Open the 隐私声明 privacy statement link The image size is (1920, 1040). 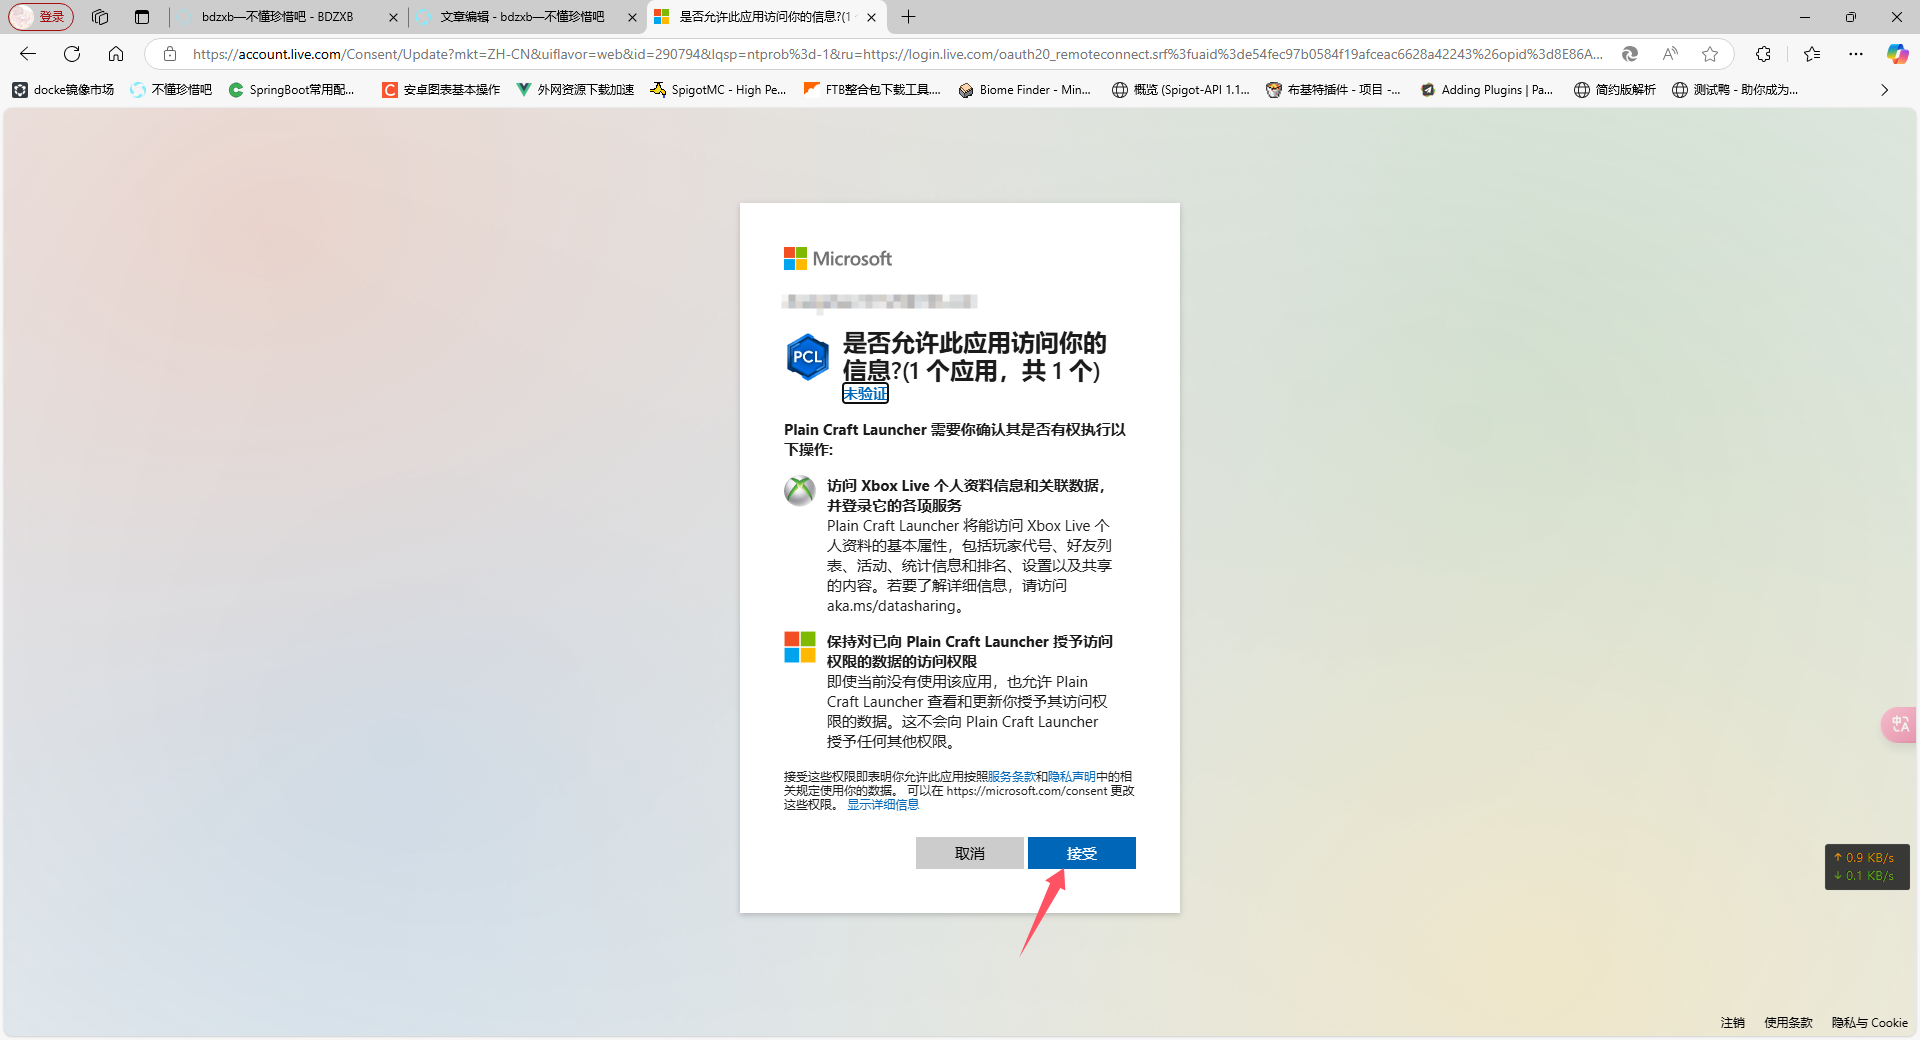(1071, 777)
